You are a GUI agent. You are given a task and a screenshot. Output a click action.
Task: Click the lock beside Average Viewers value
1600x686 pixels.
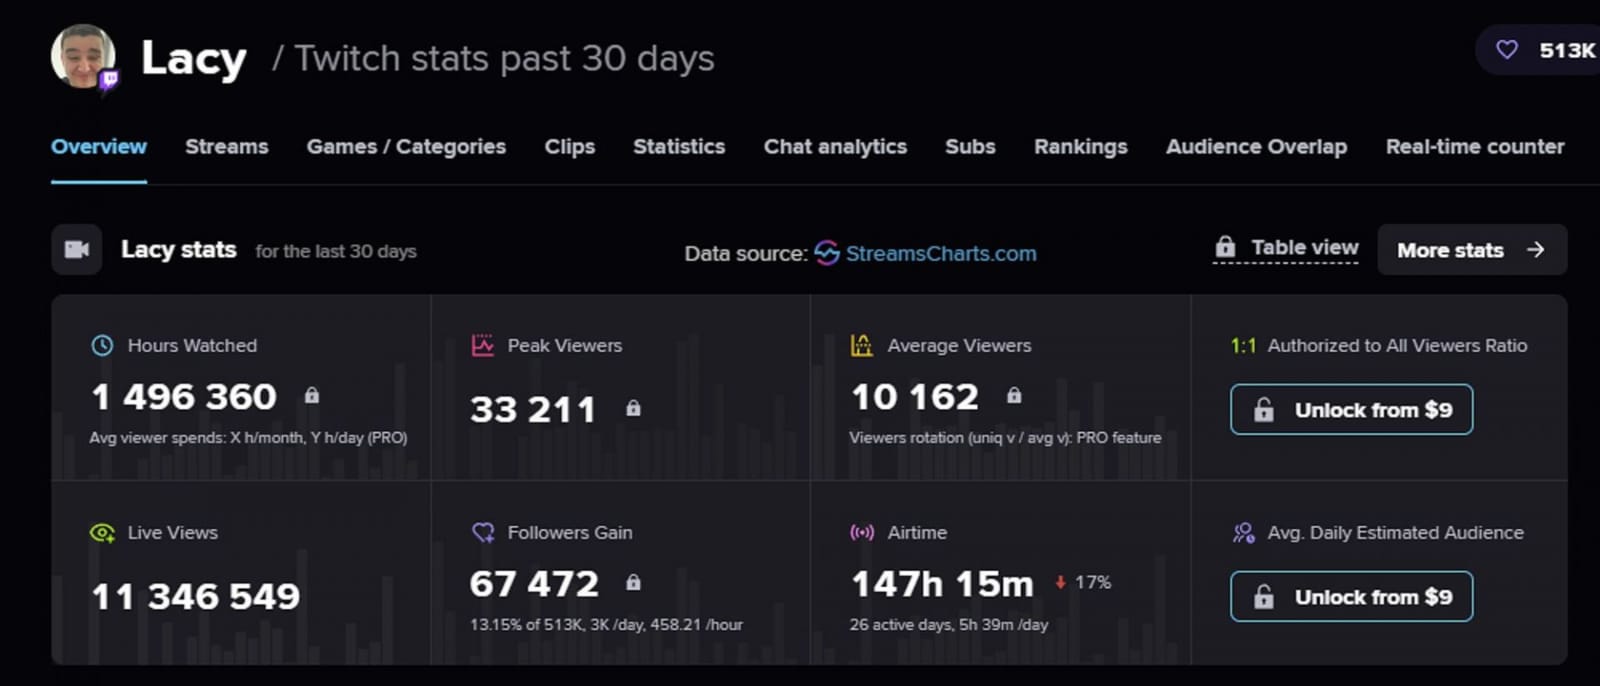click(1013, 398)
